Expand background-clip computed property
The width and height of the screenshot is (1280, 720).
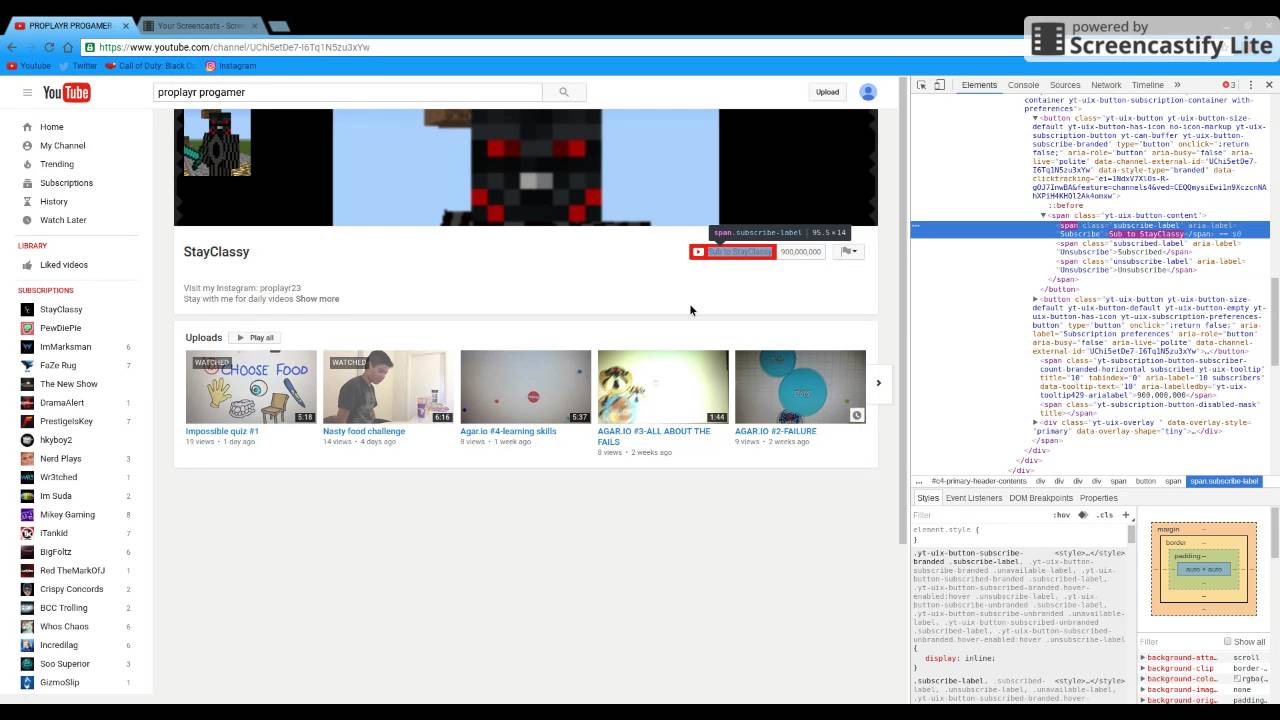(x=1143, y=668)
